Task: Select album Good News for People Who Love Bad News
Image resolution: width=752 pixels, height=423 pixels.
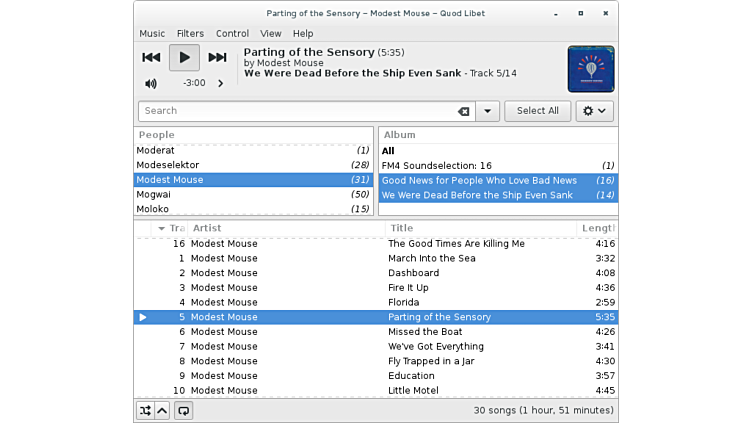Action: pos(498,180)
